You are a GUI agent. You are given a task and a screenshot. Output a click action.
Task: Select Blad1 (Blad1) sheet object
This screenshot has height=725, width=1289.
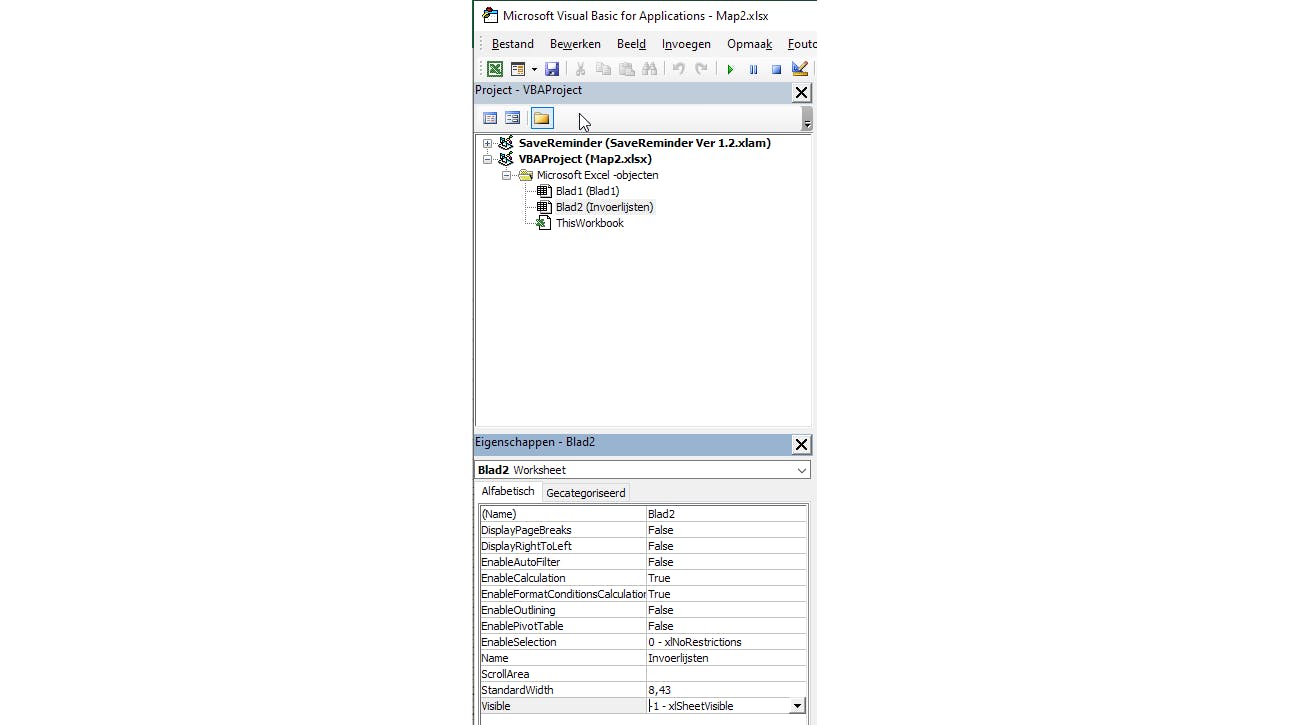pyautogui.click(x=587, y=191)
